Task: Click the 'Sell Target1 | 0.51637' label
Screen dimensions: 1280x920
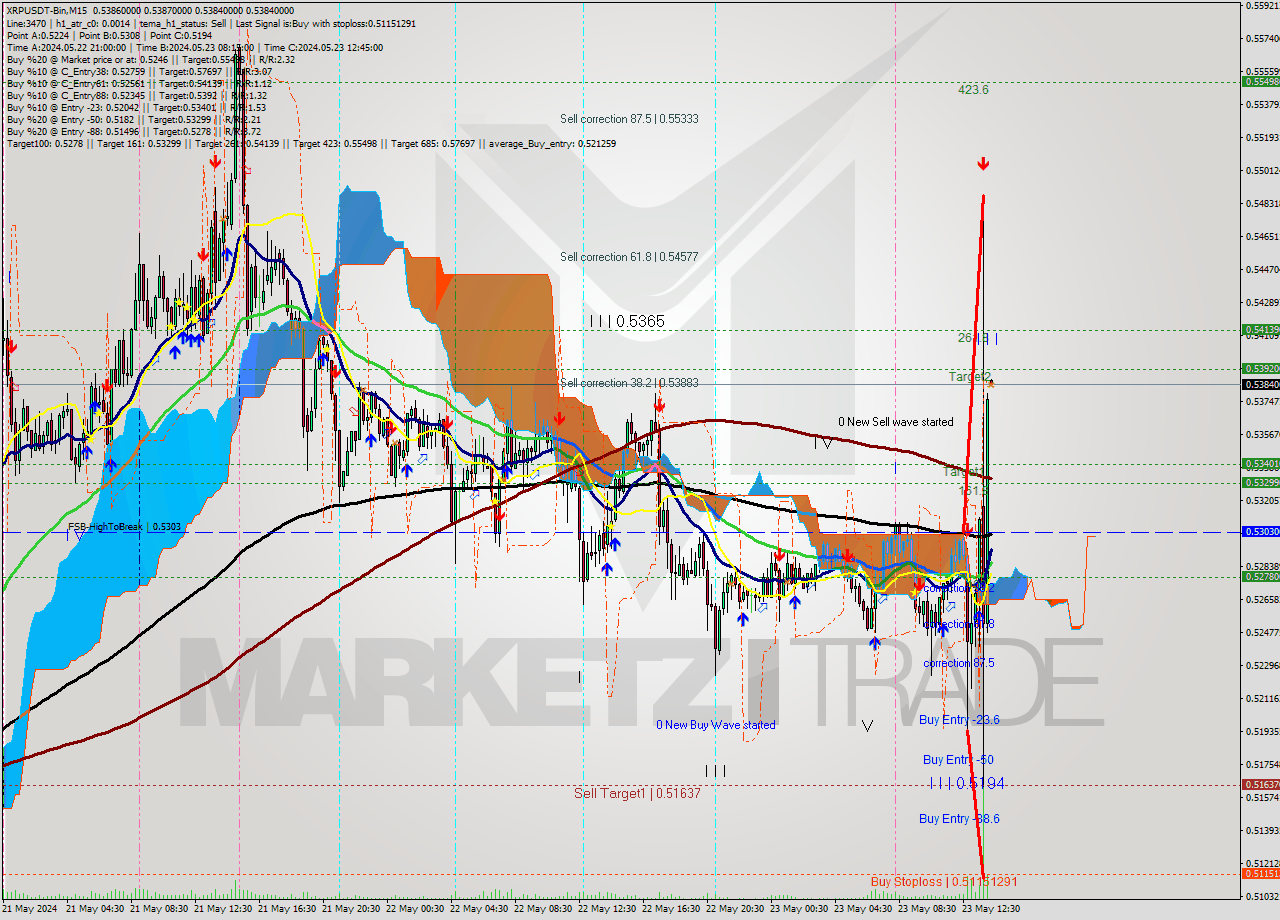Action: tap(638, 793)
